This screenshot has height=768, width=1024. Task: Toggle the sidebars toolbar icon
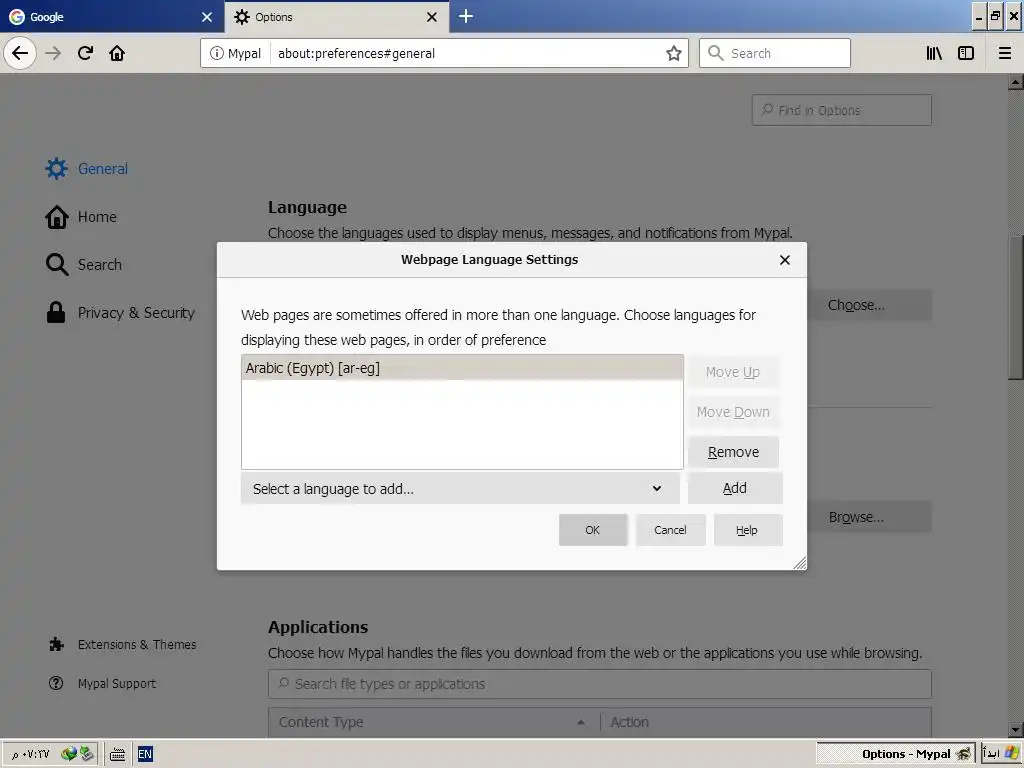966,53
